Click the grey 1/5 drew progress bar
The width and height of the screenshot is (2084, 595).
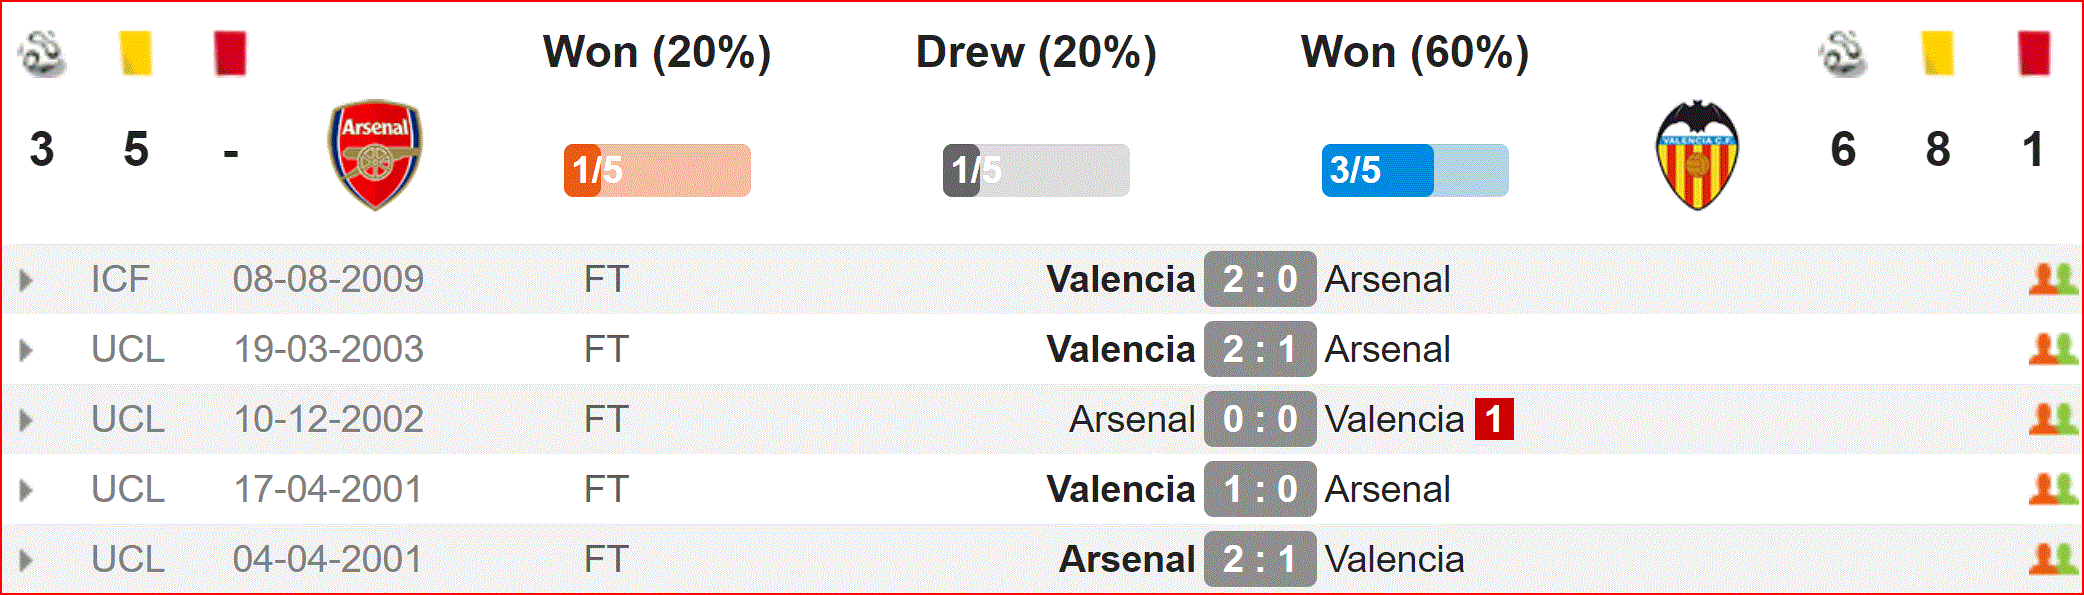[1036, 170]
